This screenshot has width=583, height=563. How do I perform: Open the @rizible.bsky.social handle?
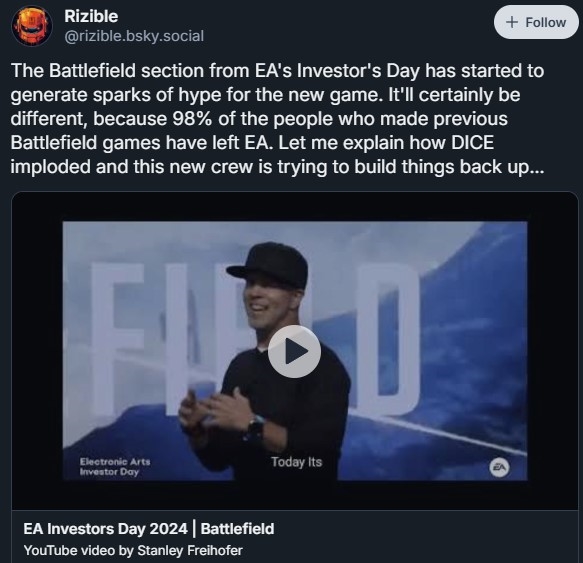click(134, 36)
